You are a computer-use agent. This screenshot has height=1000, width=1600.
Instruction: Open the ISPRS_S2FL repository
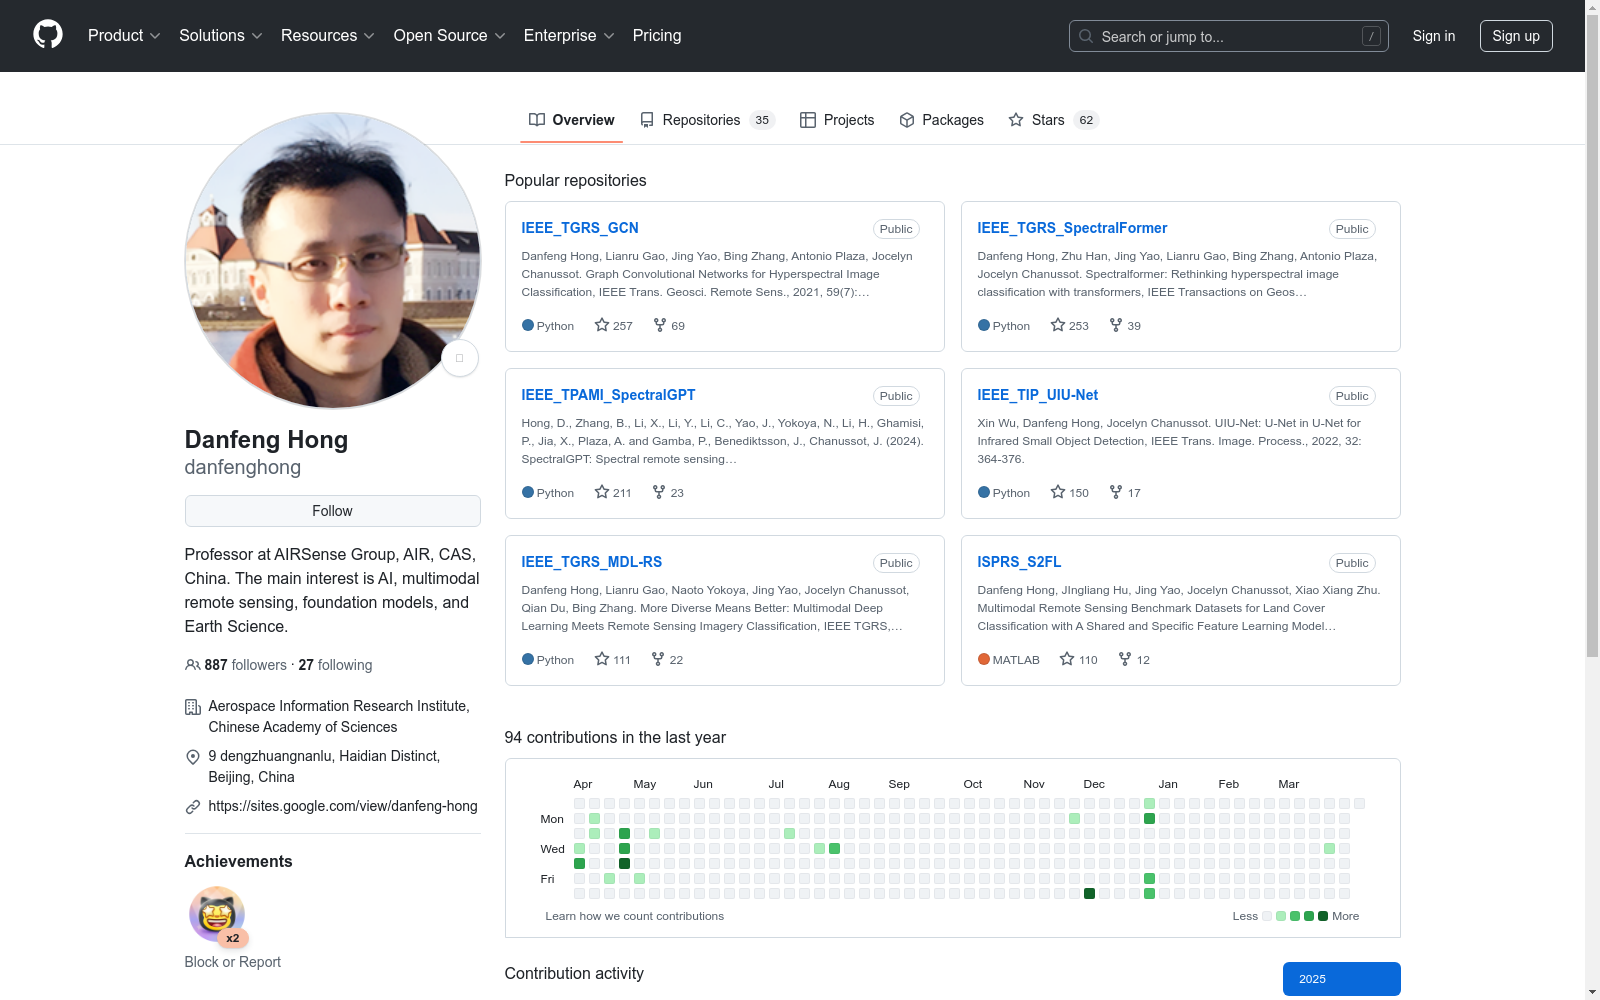click(1019, 562)
